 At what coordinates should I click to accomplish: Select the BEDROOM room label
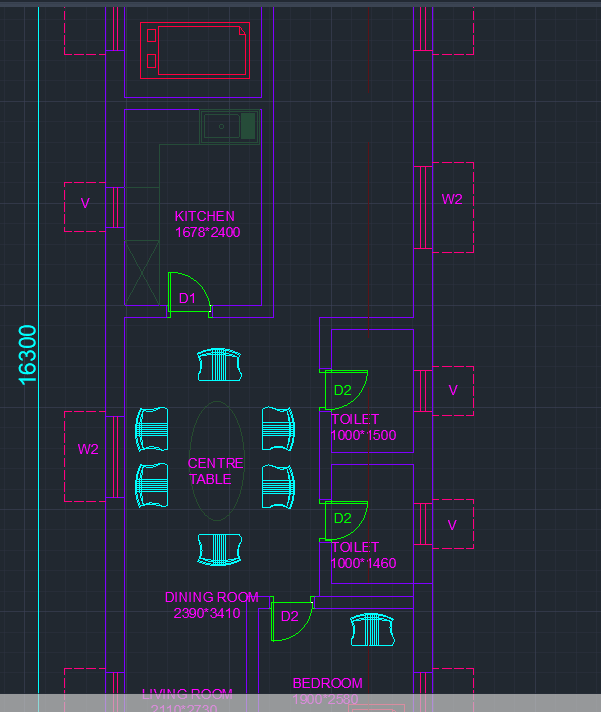328,683
